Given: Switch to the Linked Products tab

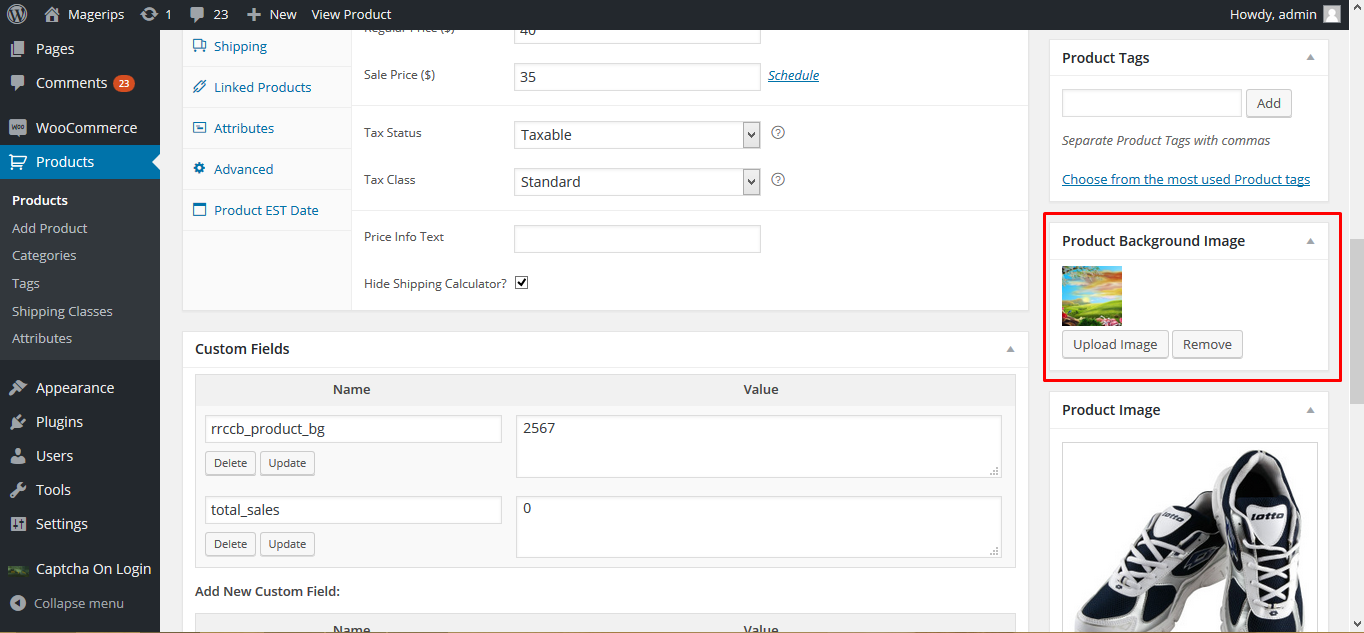Looking at the screenshot, I should [x=262, y=87].
